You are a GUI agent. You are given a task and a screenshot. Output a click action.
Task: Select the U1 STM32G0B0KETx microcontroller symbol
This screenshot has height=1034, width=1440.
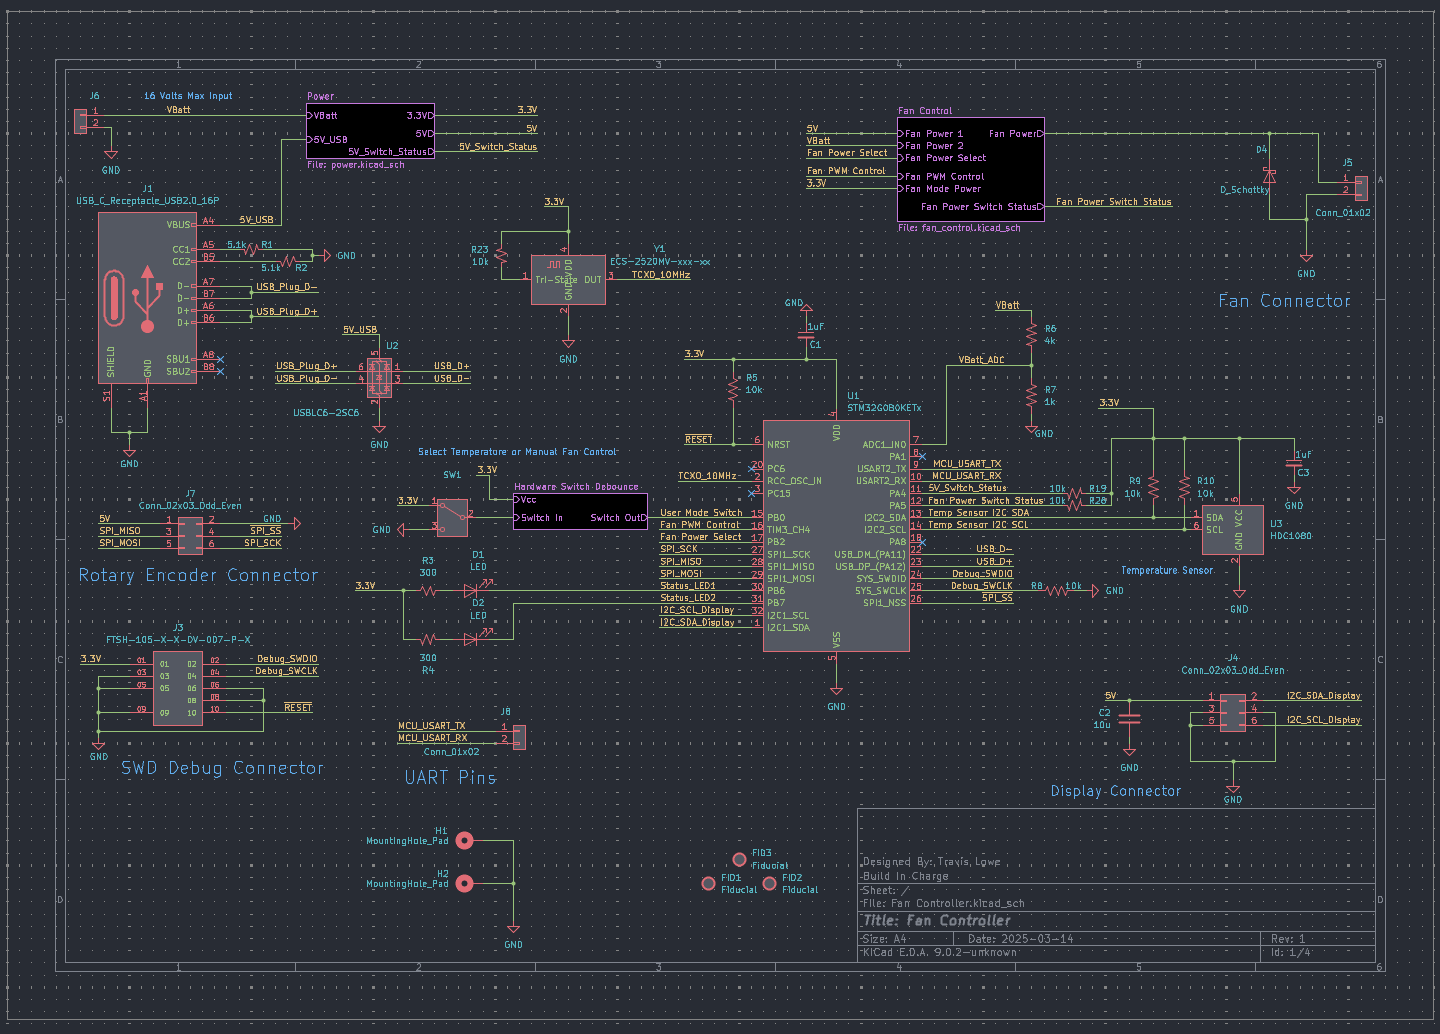coord(836,535)
